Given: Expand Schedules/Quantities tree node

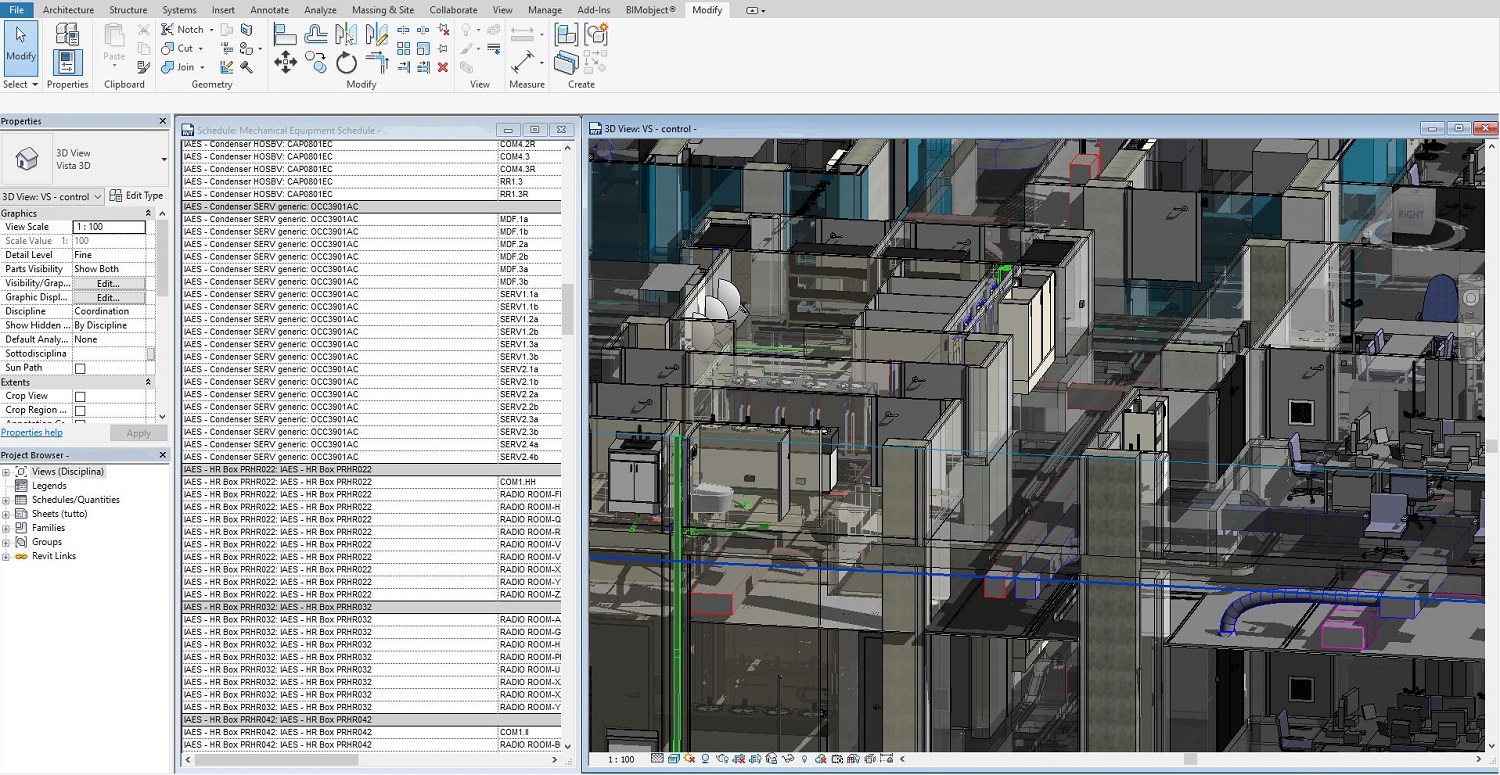Looking at the screenshot, I should [x=6, y=500].
